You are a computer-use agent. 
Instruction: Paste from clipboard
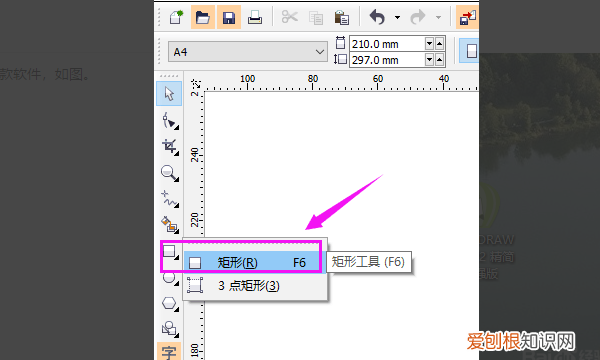pos(341,18)
